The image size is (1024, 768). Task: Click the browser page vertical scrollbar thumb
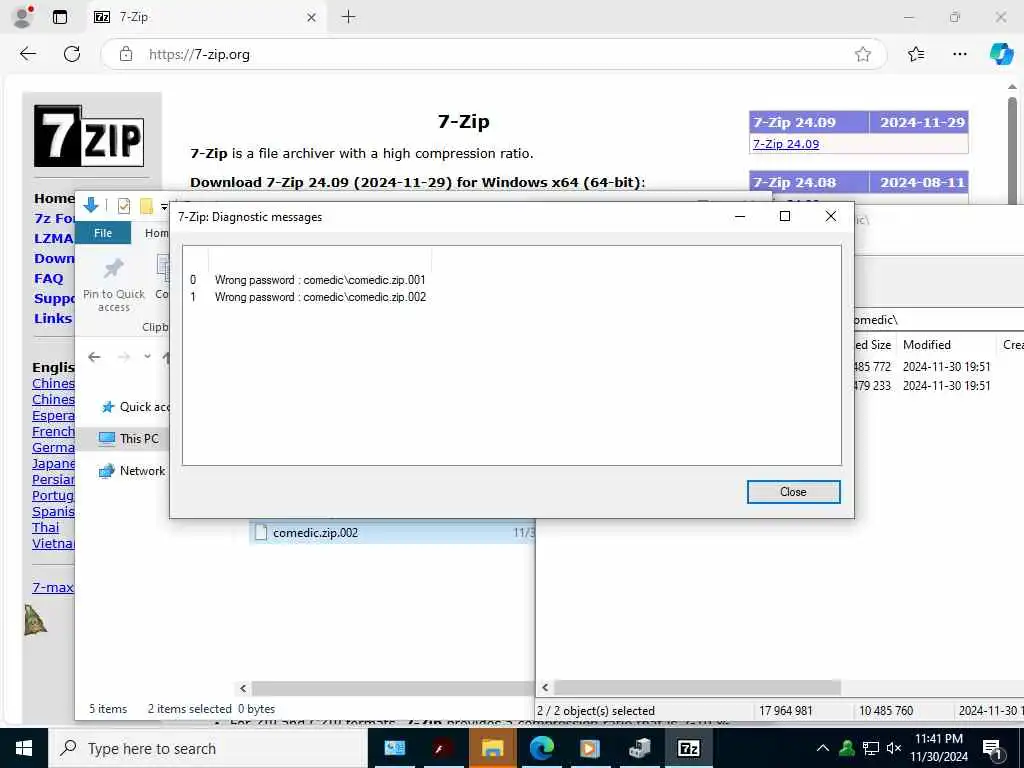1012,151
